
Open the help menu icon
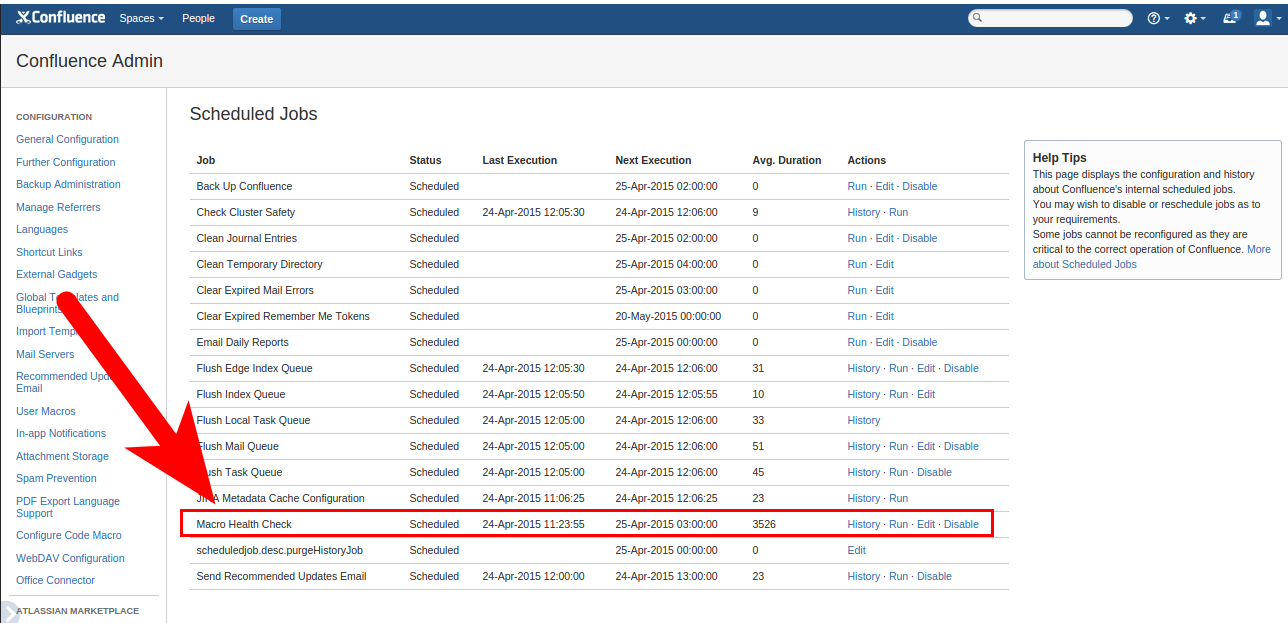pos(1157,18)
